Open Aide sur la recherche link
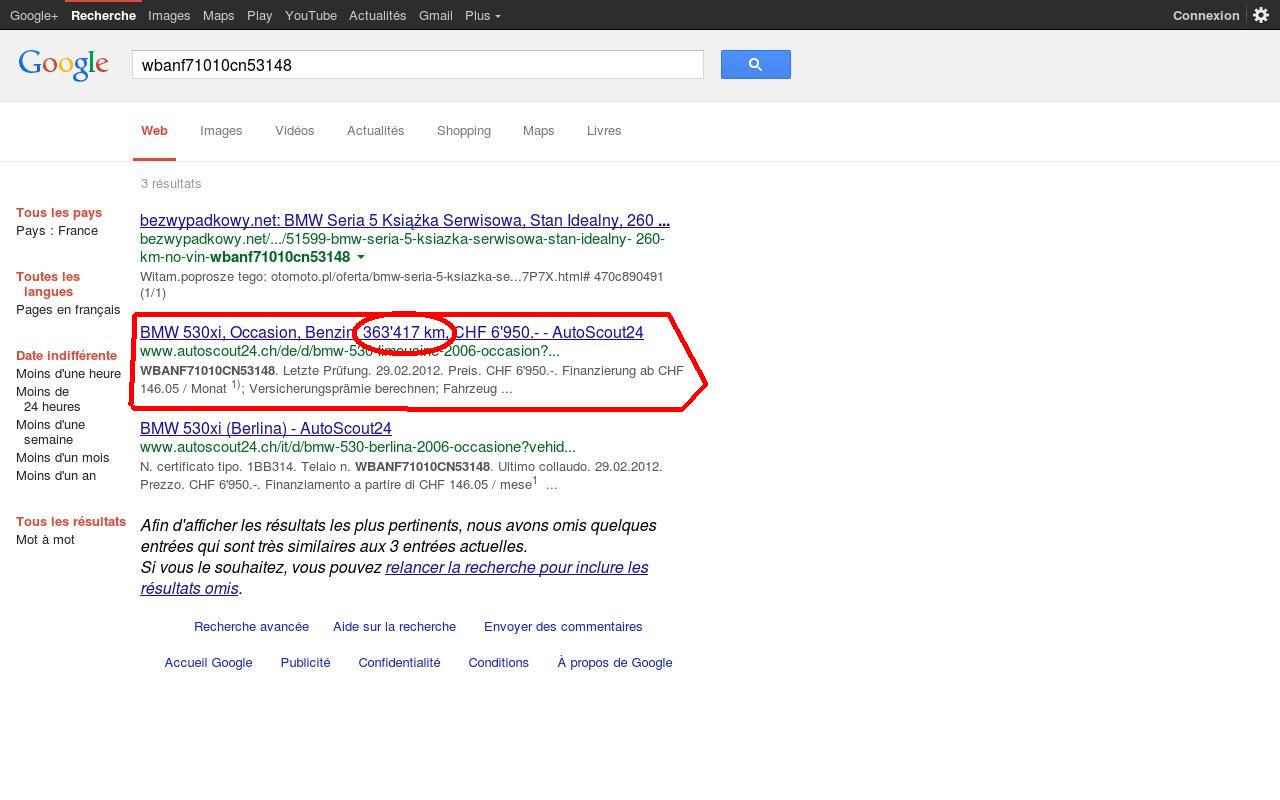 tap(394, 627)
